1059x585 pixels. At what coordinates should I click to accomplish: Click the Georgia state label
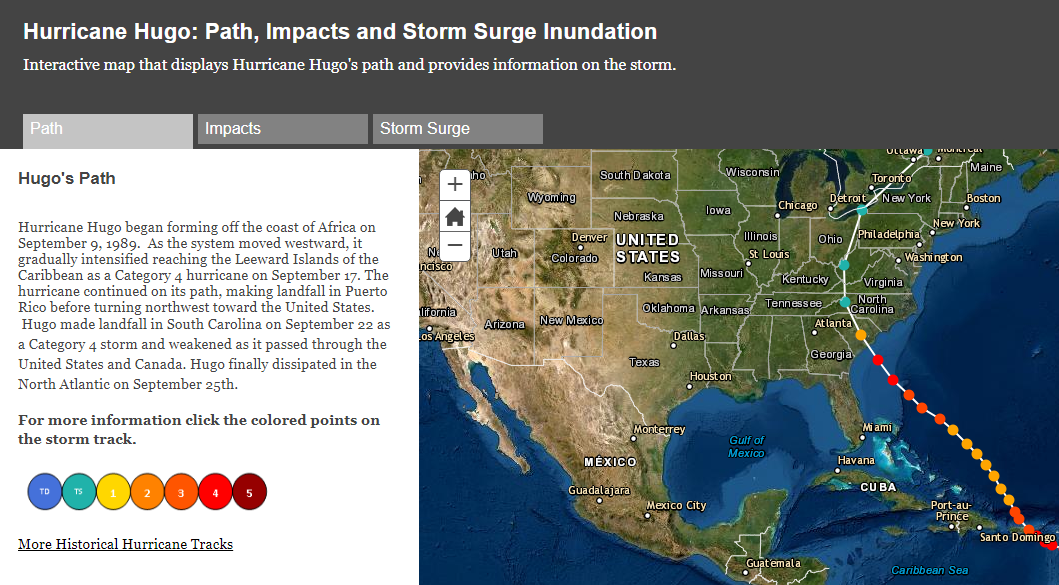[831, 354]
